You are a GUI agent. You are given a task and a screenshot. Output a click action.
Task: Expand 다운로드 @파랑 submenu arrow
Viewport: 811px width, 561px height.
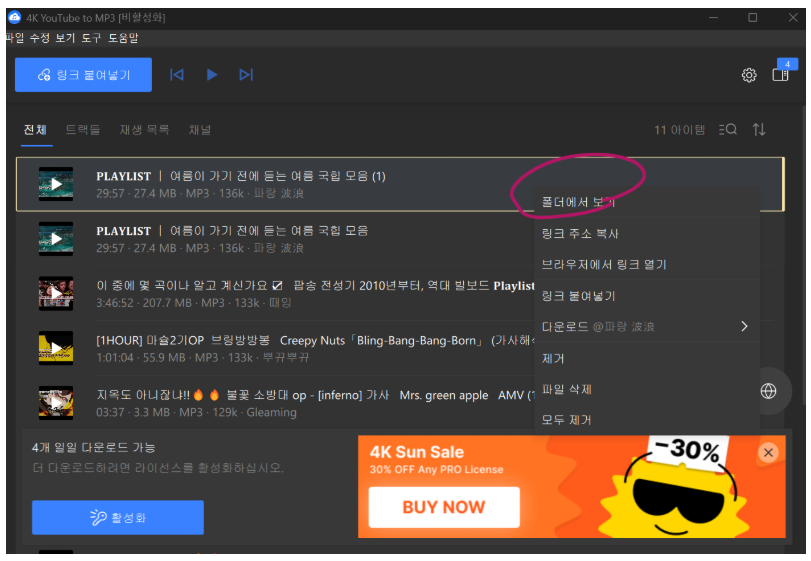coord(744,326)
